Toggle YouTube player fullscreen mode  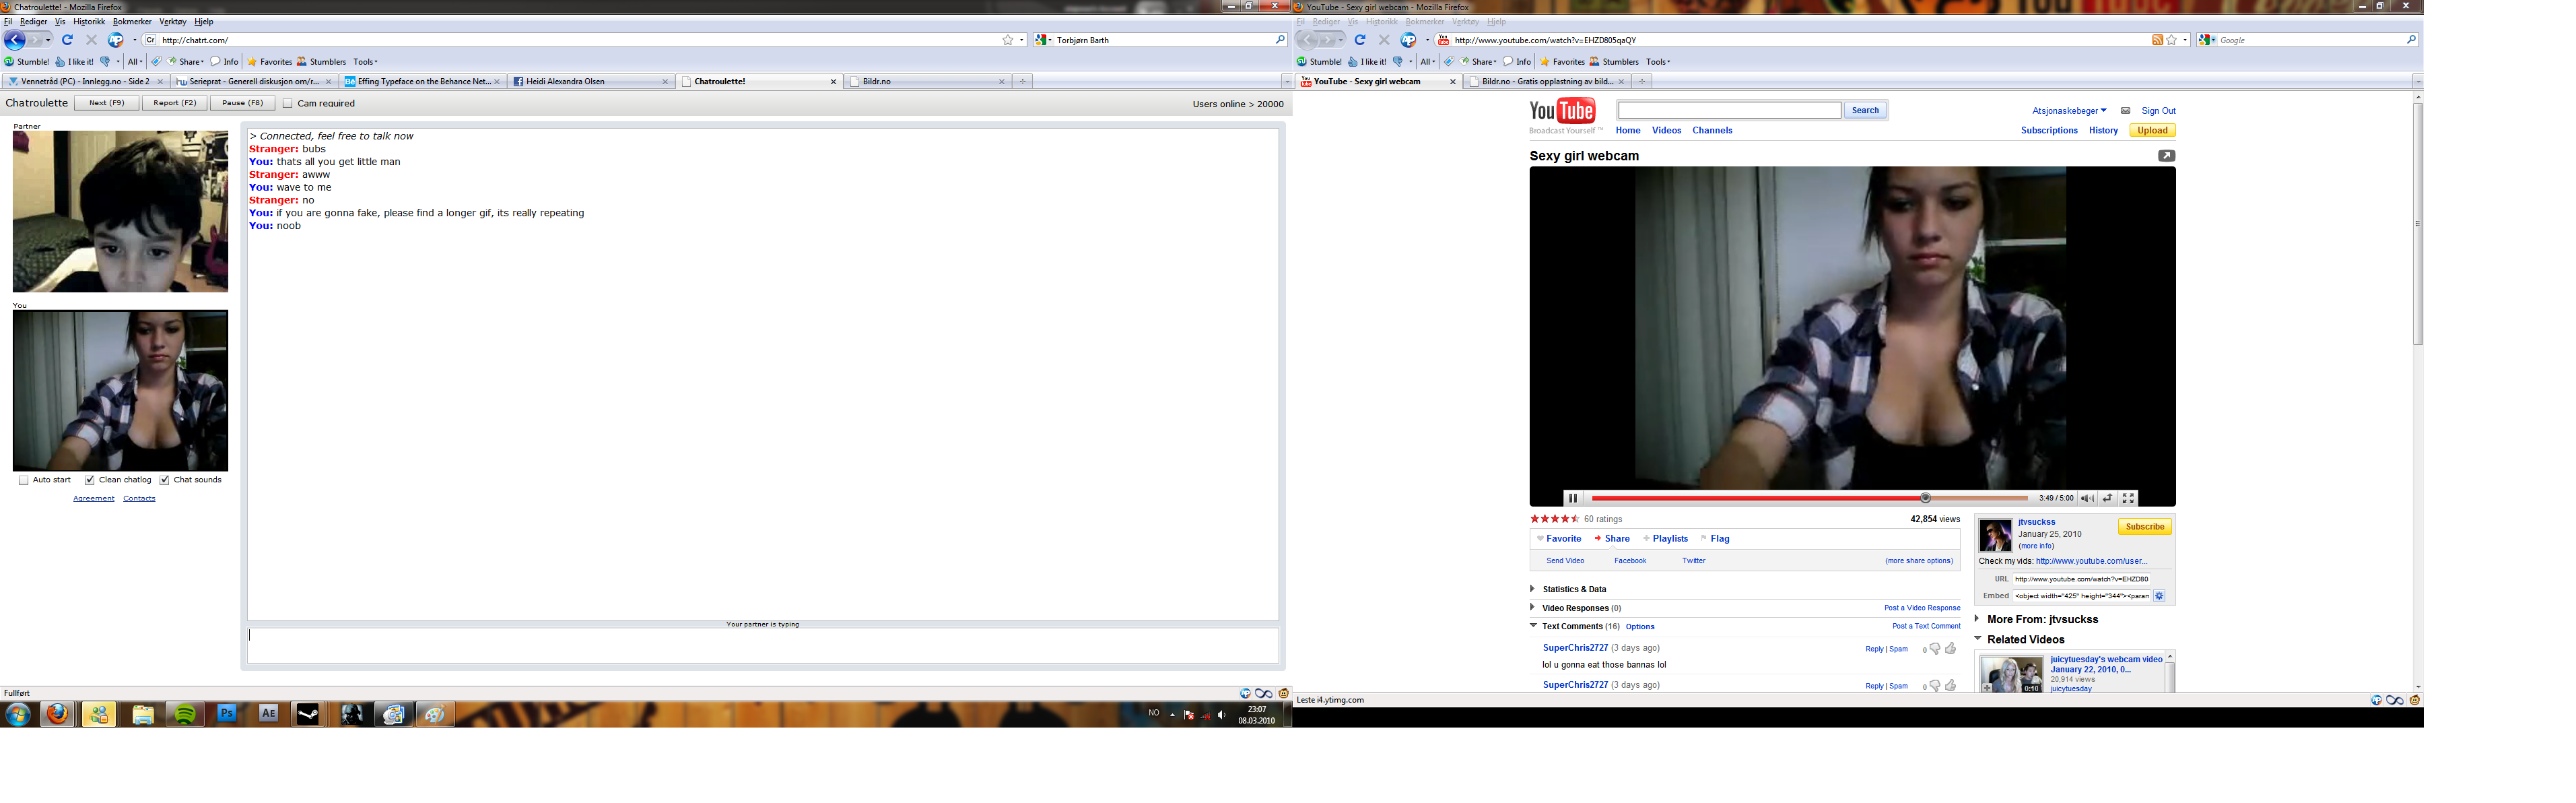[x=2128, y=498]
